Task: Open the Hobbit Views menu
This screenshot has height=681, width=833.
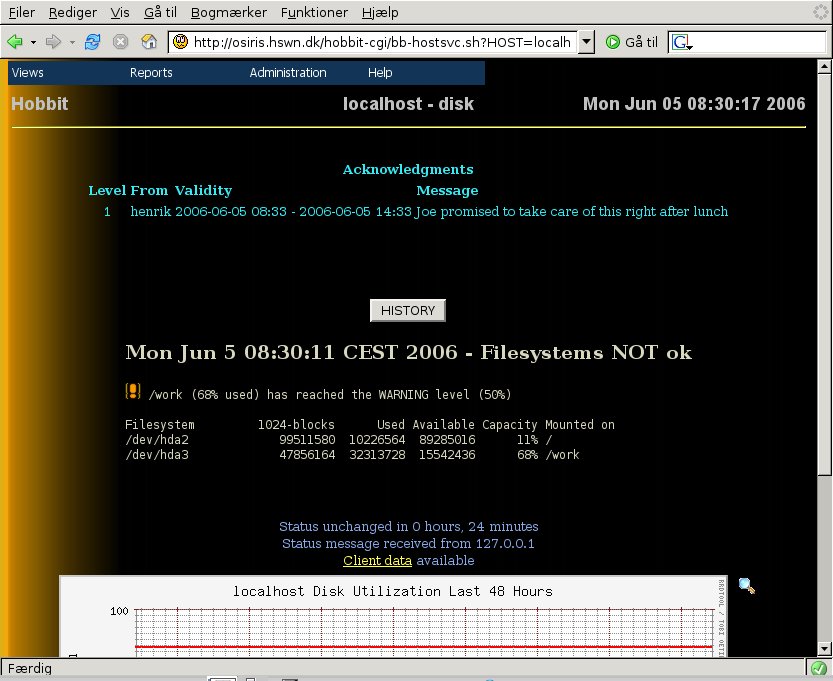Action: pyautogui.click(x=28, y=73)
